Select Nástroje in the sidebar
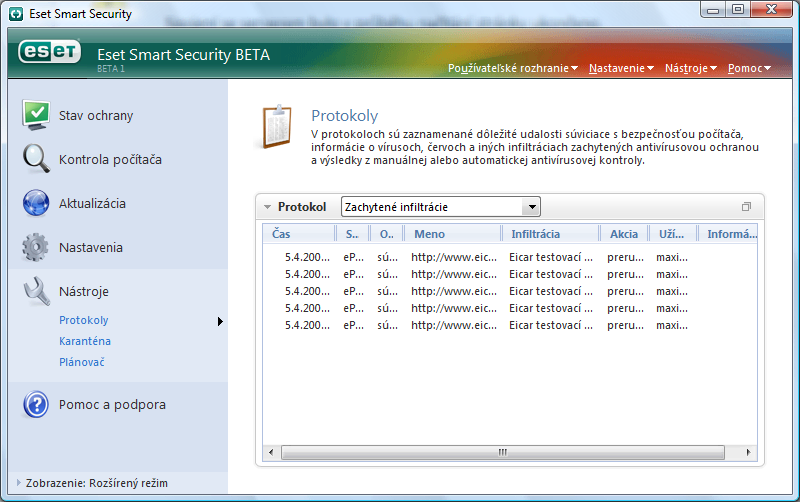Image resolution: width=800 pixels, height=502 pixels. [x=84, y=292]
